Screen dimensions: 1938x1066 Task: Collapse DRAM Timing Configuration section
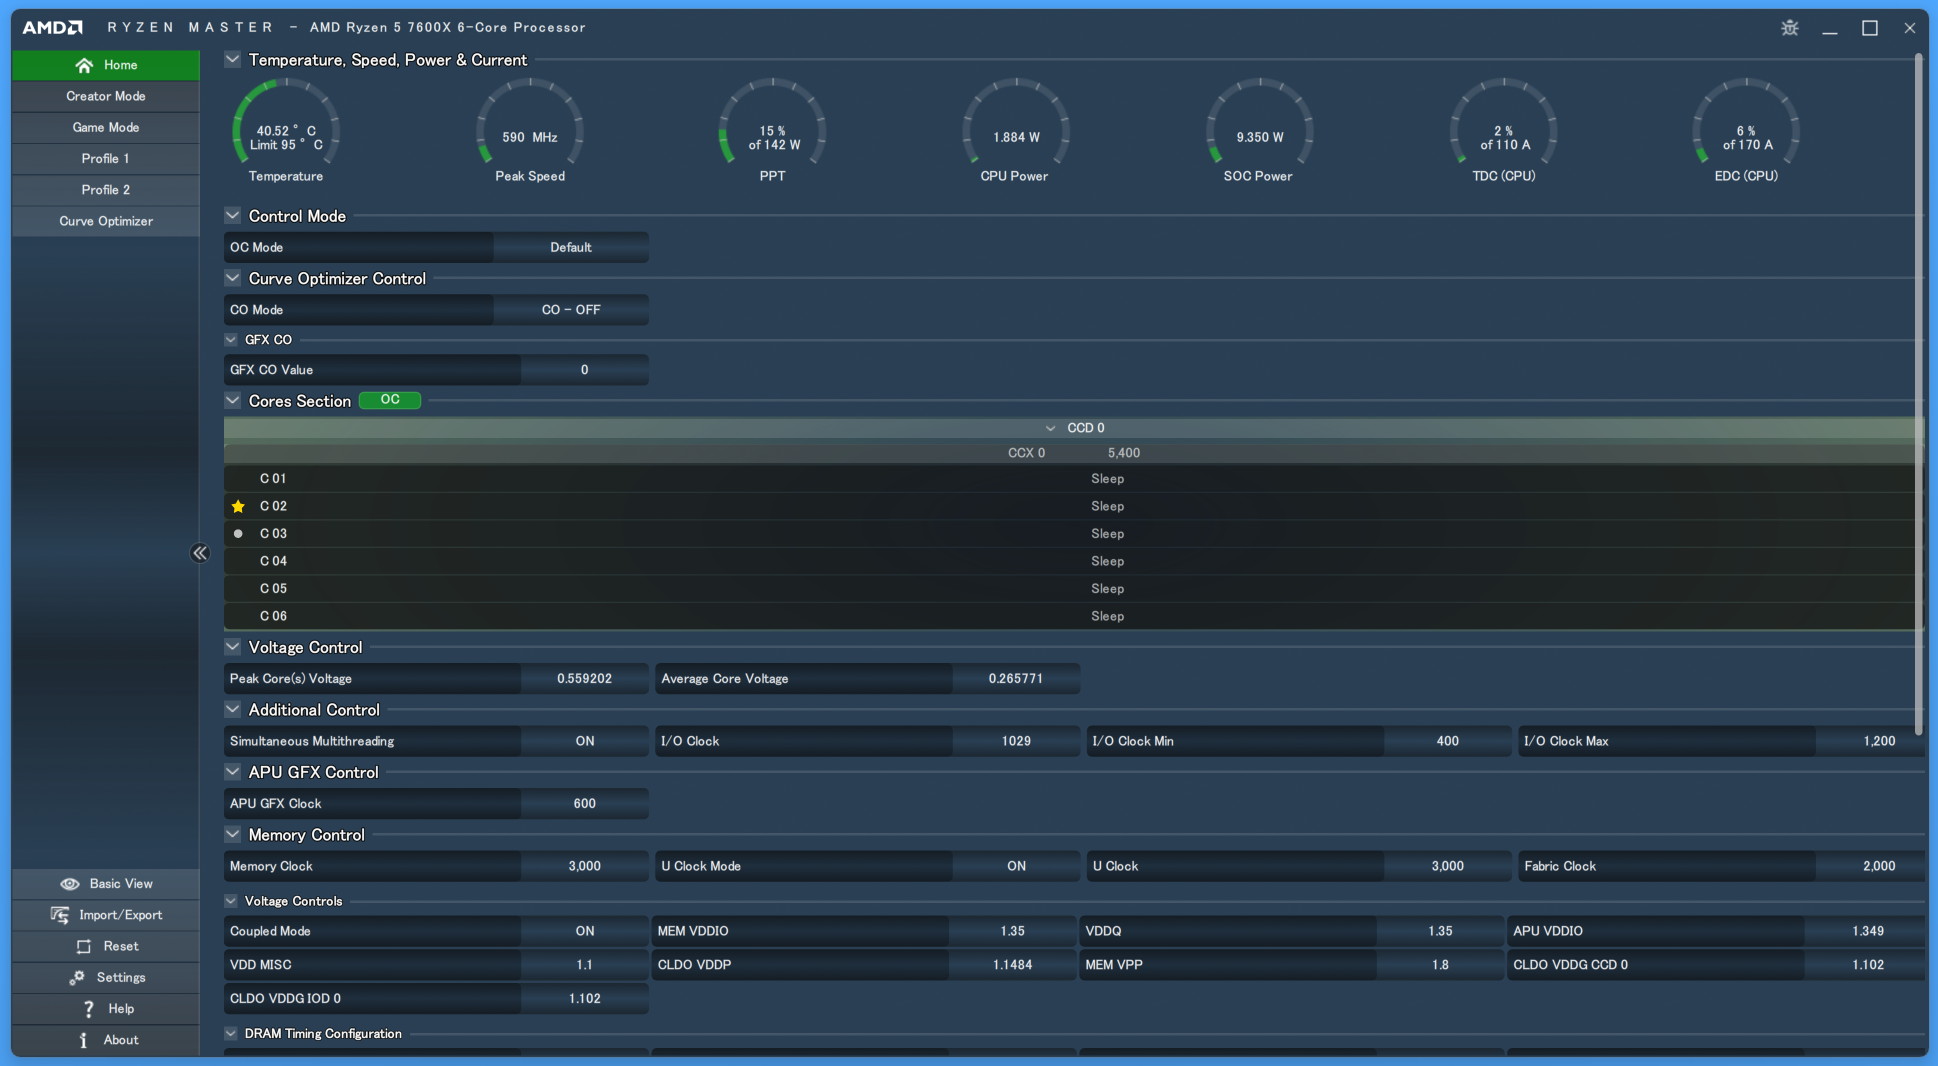[x=231, y=1034]
